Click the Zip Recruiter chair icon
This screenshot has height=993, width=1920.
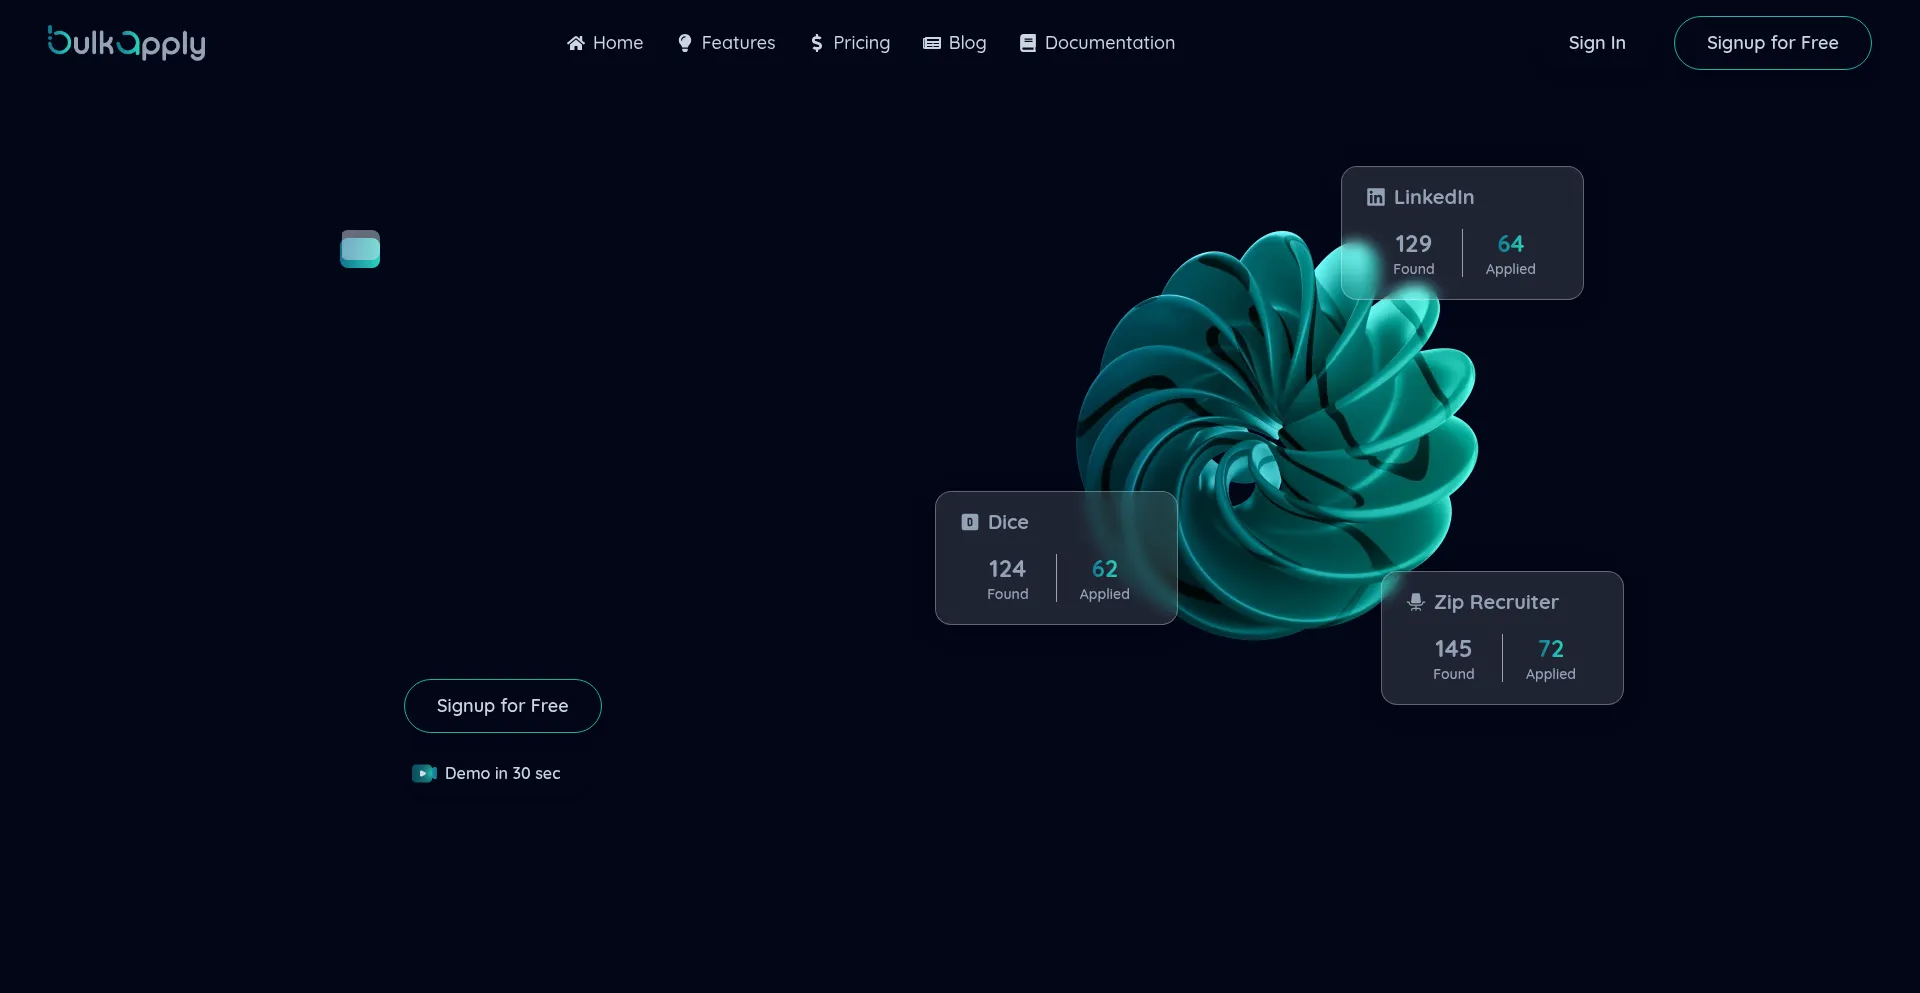tap(1415, 602)
